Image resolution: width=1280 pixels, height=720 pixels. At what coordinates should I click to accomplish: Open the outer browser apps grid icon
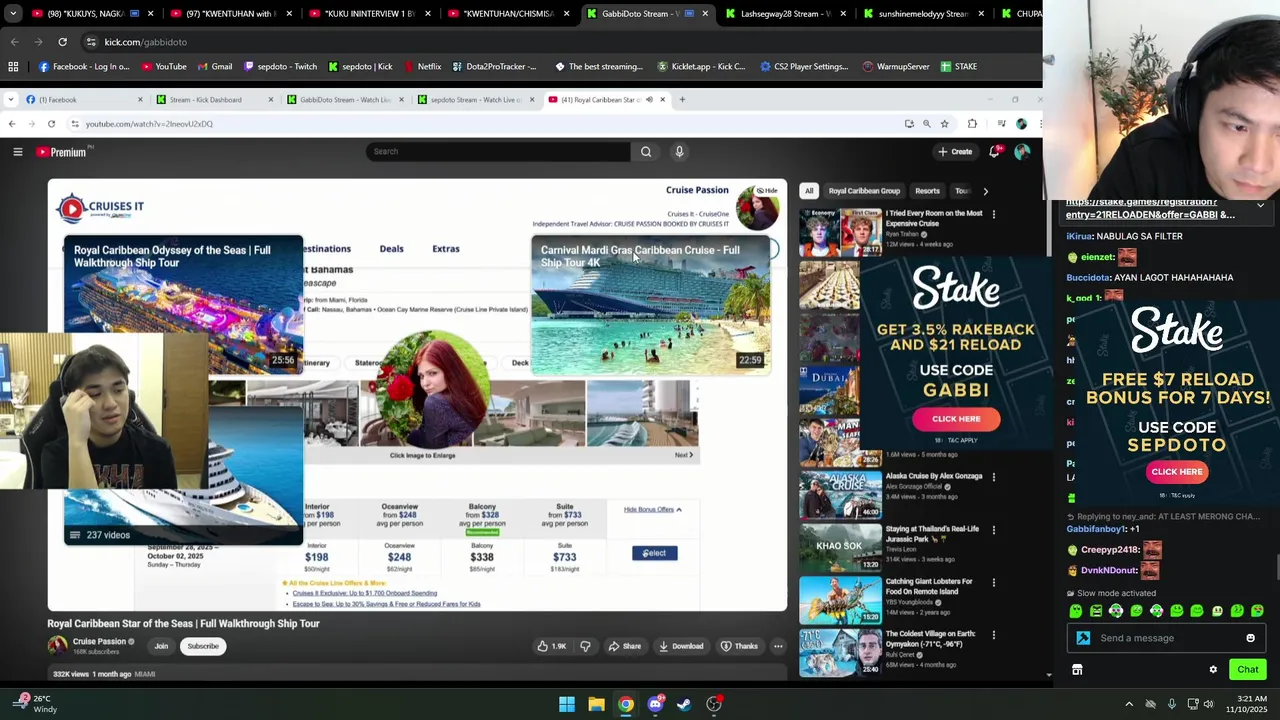pyautogui.click(x=13, y=67)
